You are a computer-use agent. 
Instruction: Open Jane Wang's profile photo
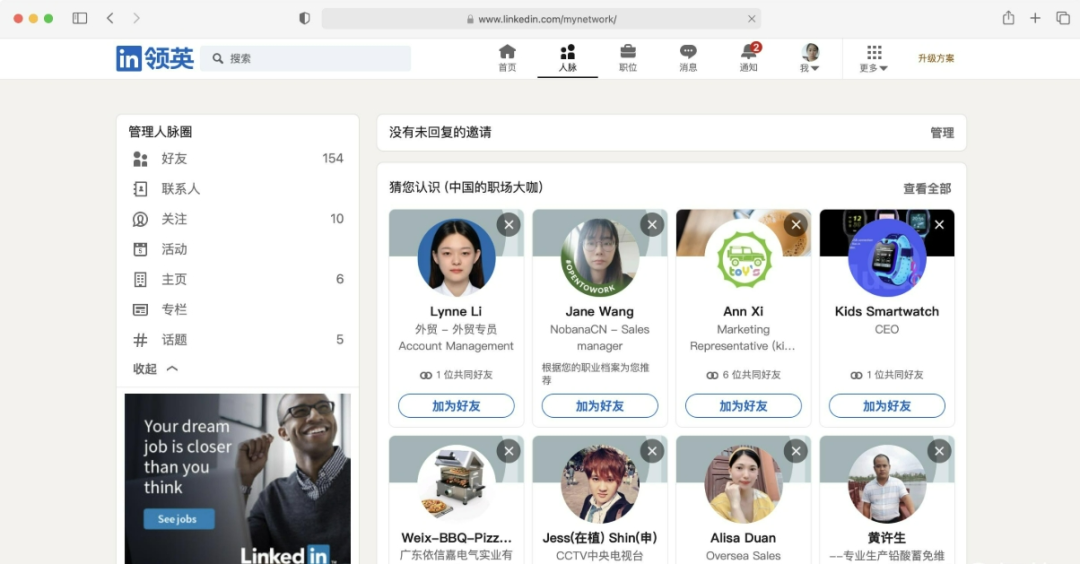(x=599, y=258)
